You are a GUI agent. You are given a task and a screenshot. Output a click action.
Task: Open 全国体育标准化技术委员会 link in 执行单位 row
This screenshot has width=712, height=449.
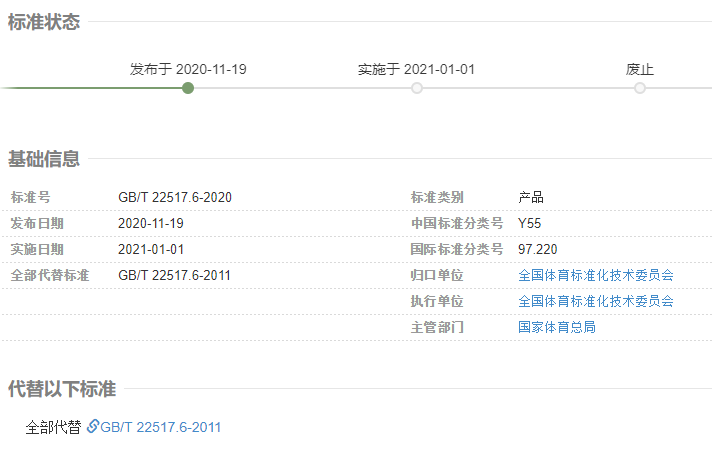[596, 301]
